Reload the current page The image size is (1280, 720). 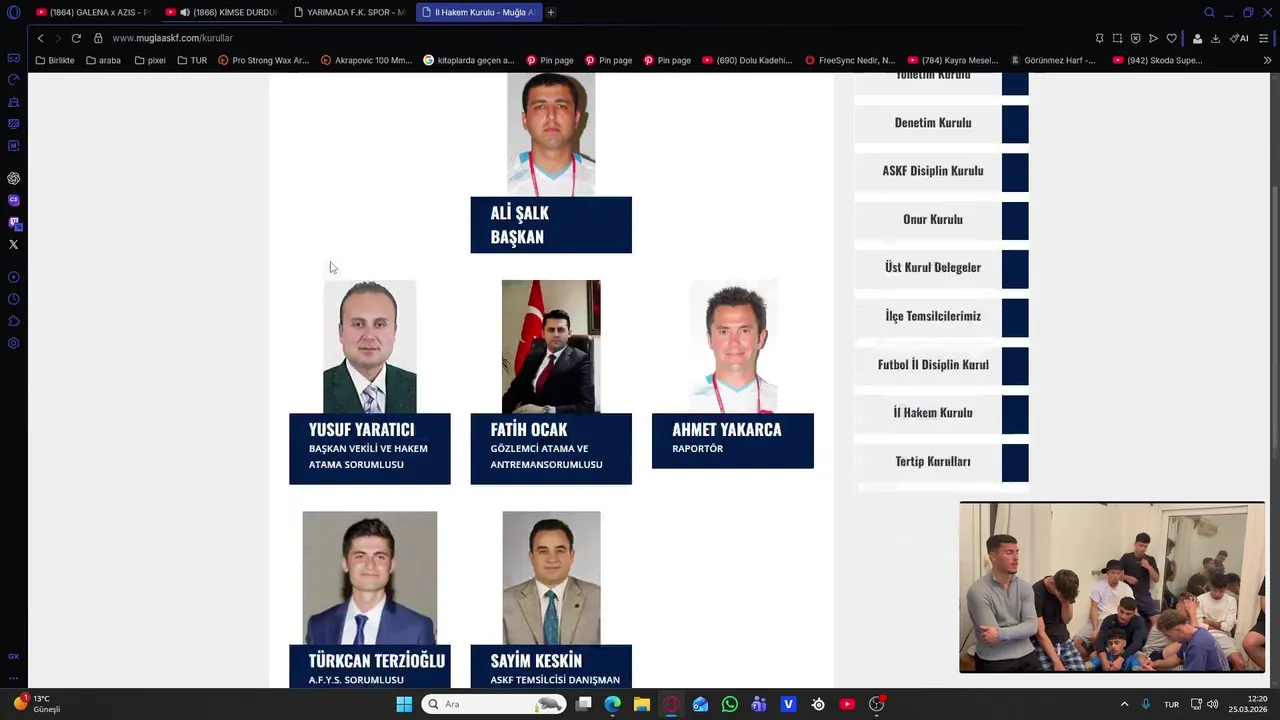[76, 38]
